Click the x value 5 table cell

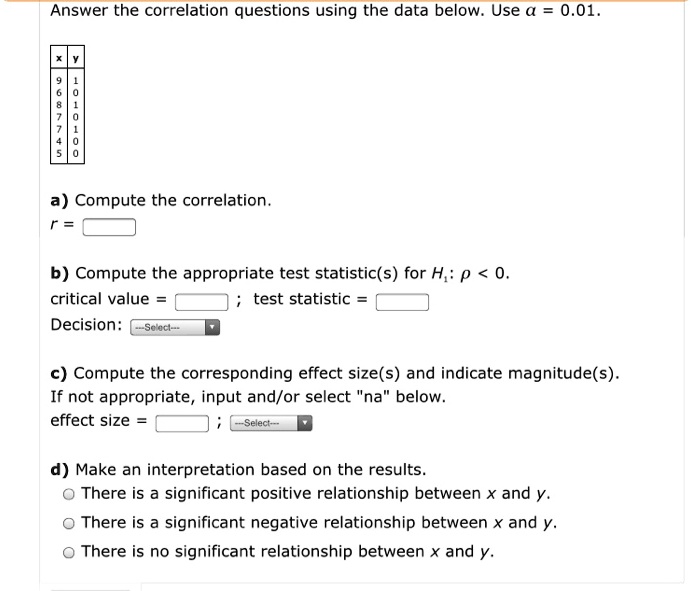coord(59,154)
